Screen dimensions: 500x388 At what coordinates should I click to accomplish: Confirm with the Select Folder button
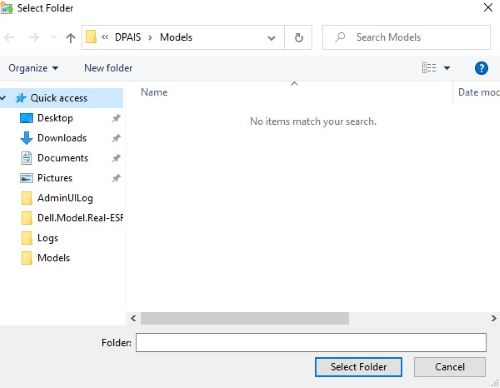(x=358, y=367)
